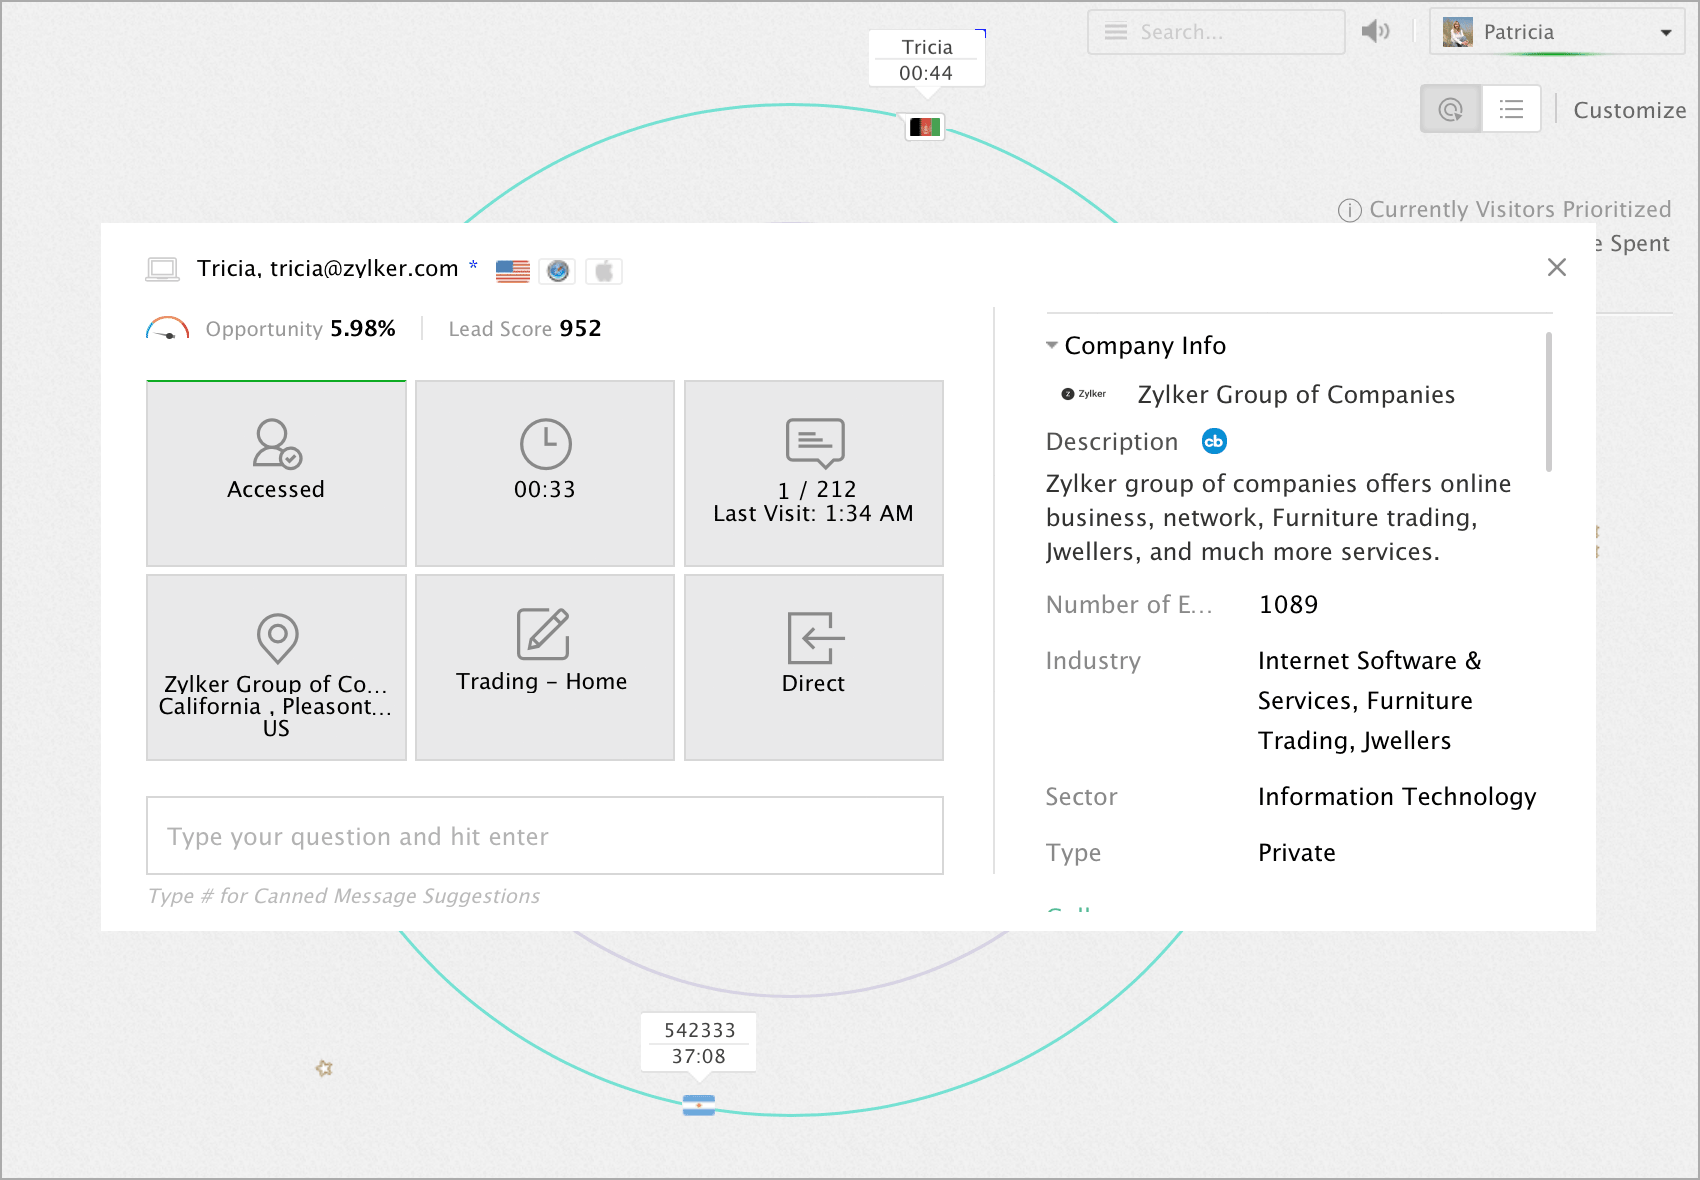This screenshot has width=1700, height=1180.
Task: Click the Internet Software & Services industry value
Action: pos(1369,701)
